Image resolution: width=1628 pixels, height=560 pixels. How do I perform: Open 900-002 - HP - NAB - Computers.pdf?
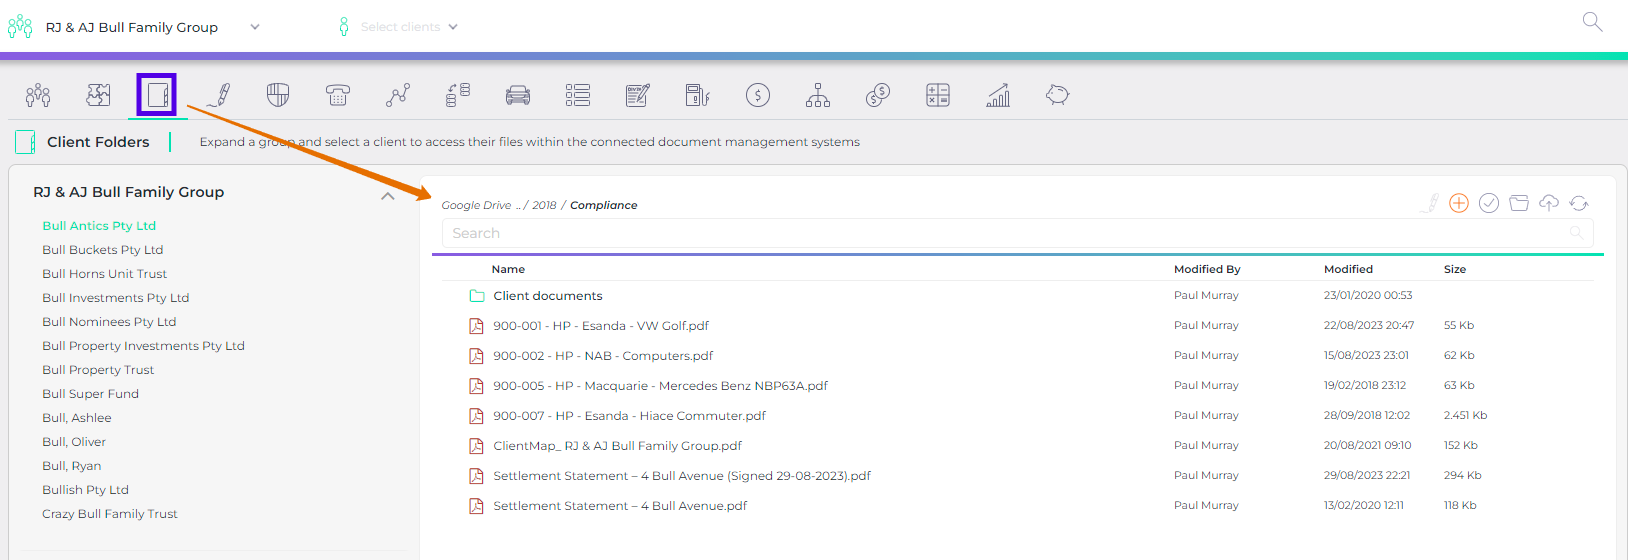603,356
